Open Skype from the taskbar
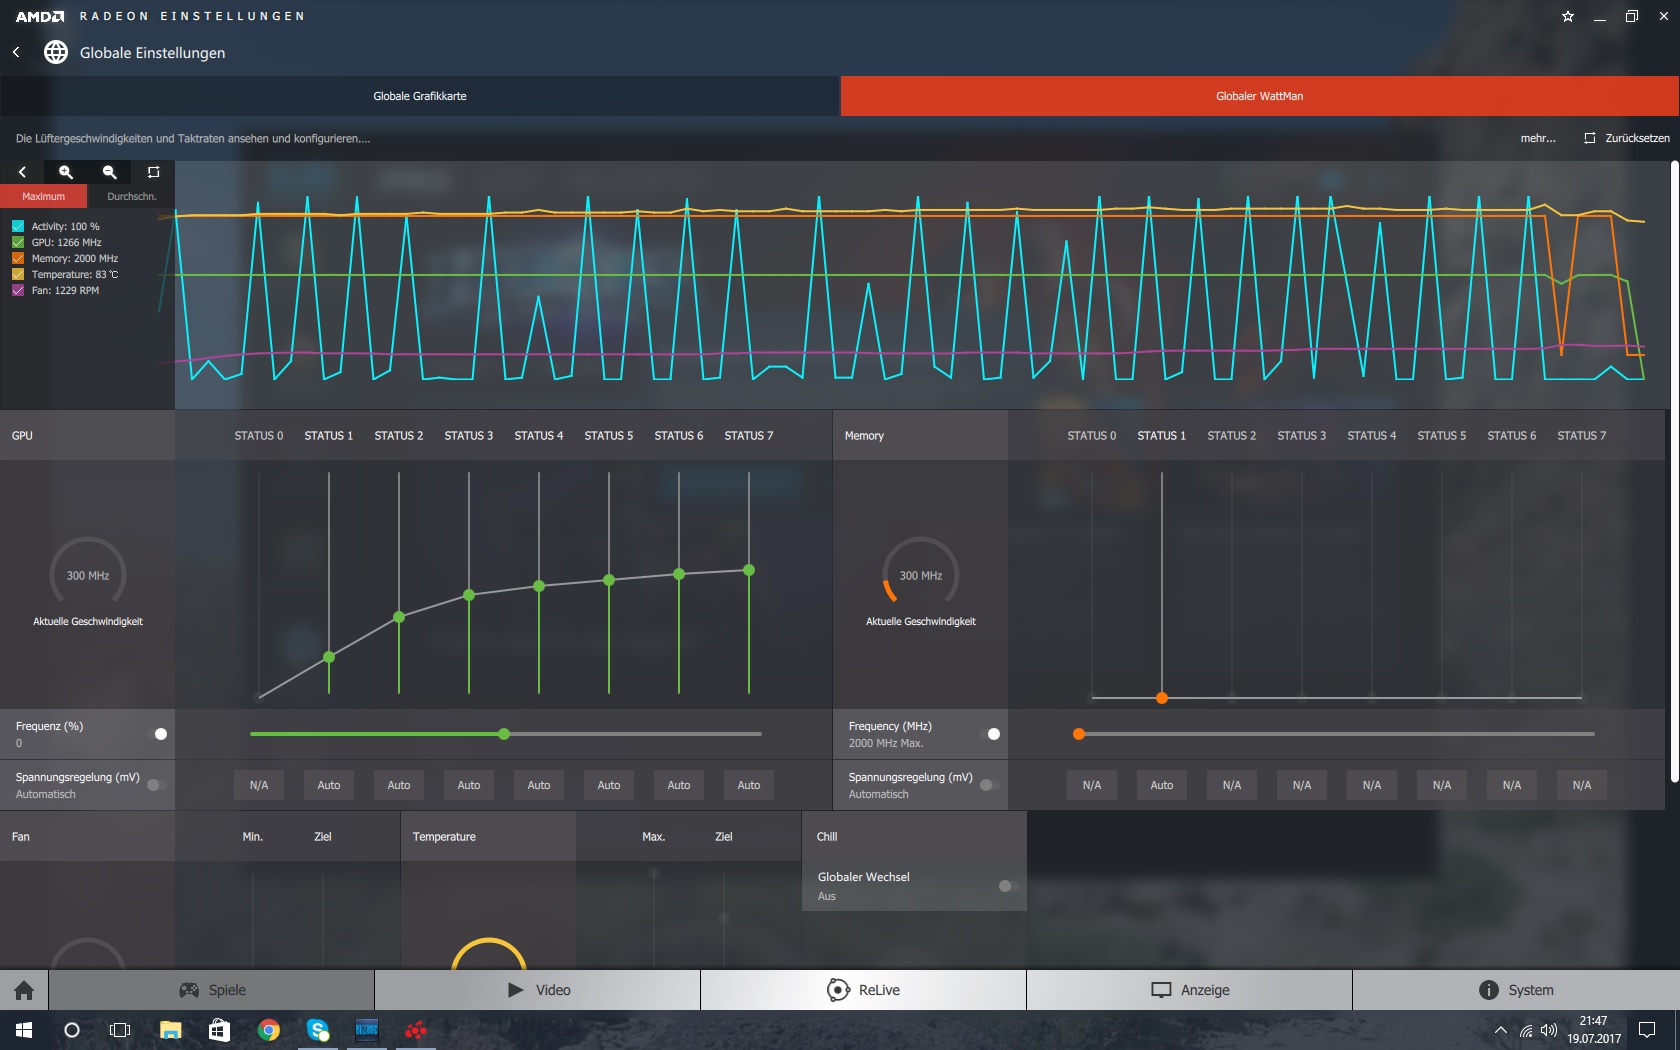This screenshot has height=1050, width=1680. point(318,1030)
